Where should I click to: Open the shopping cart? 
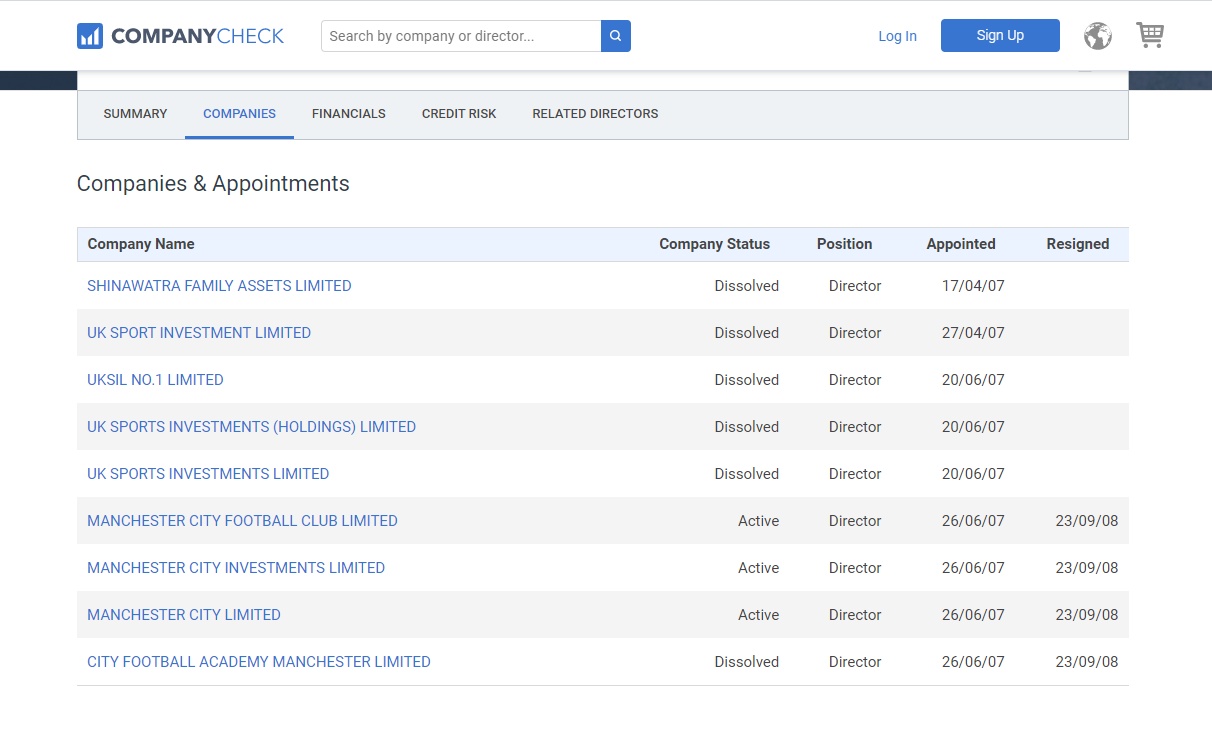[x=1150, y=36]
